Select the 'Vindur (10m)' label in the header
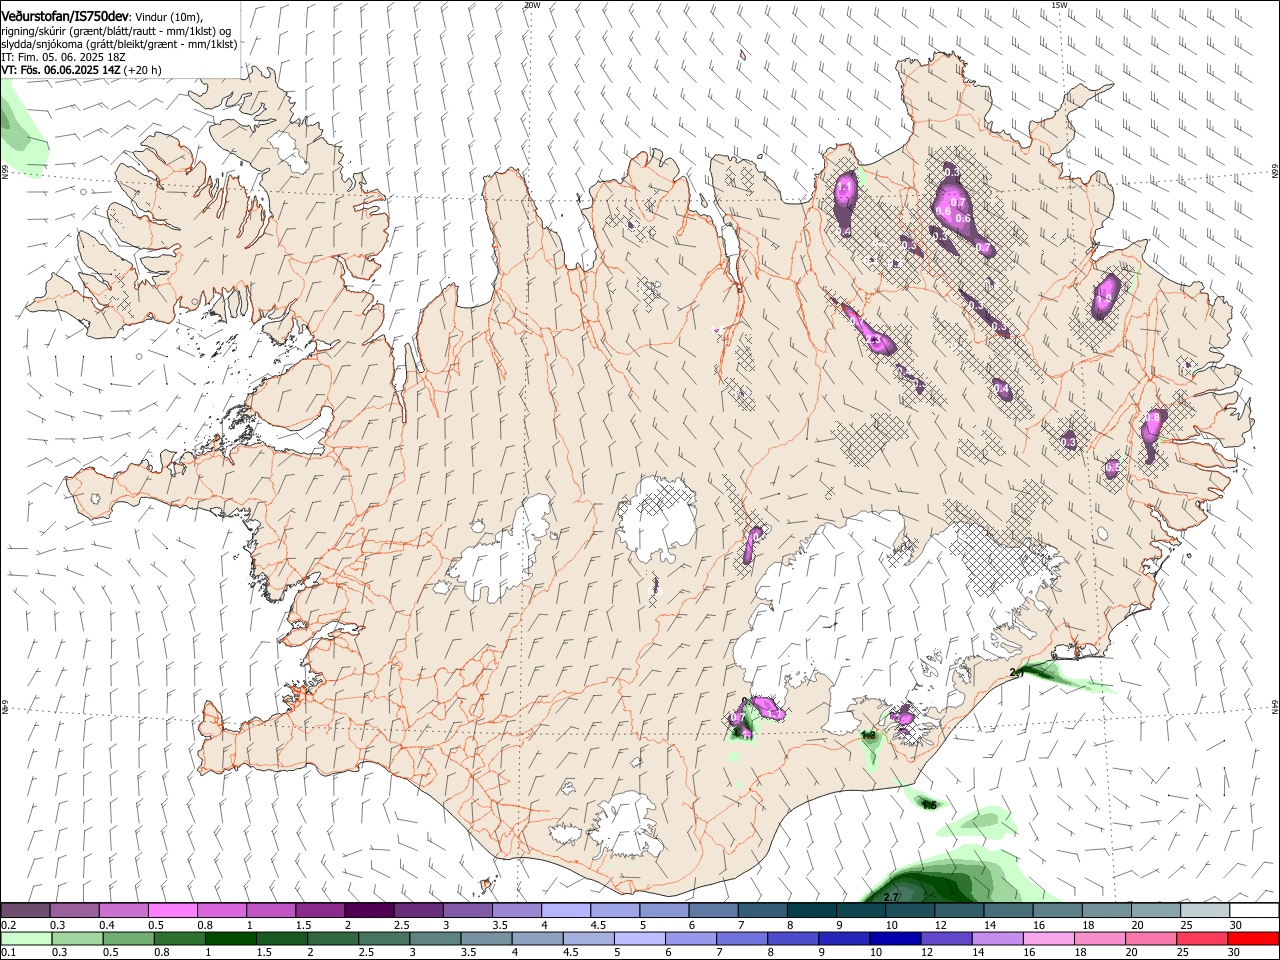 pyautogui.click(x=169, y=16)
